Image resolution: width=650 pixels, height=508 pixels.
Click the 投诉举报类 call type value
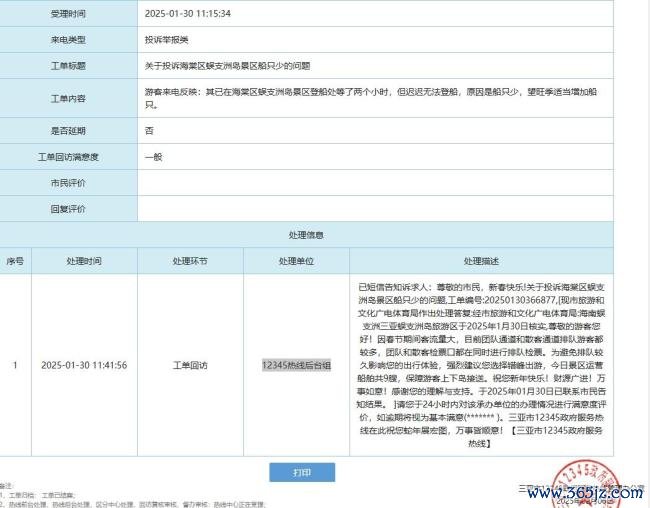[x=167, y=40]
